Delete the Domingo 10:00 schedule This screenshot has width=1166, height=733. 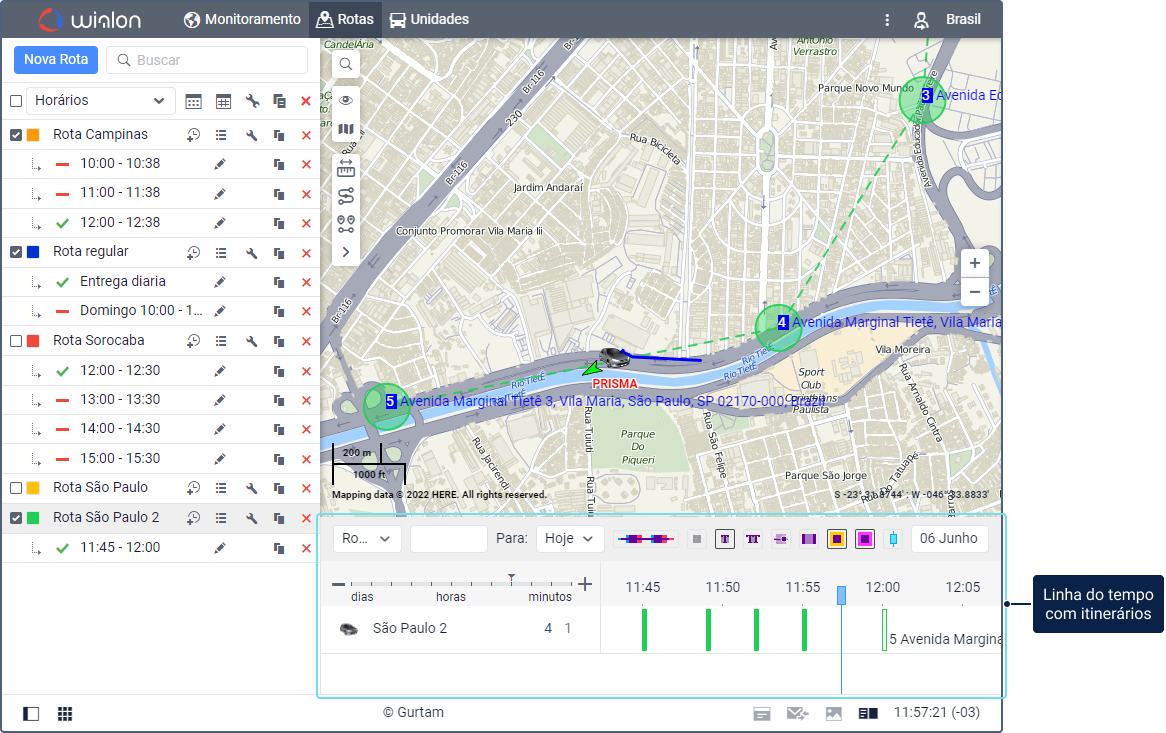[306, 311]
